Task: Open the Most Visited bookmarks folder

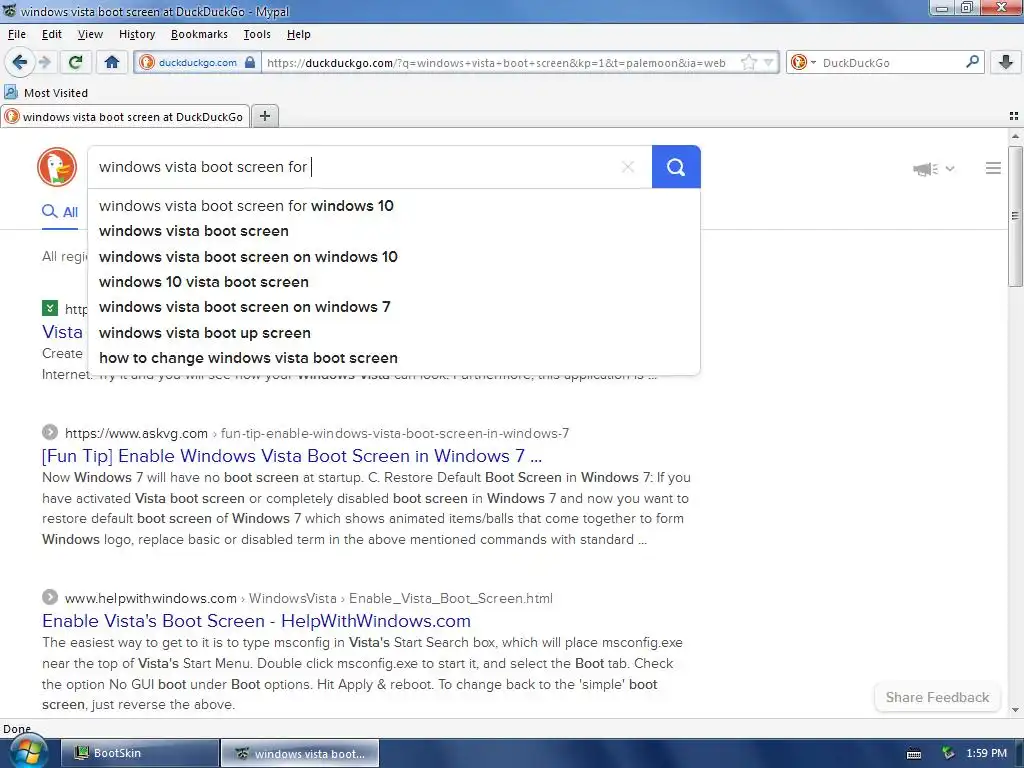Action: click(x=46, y=93)
